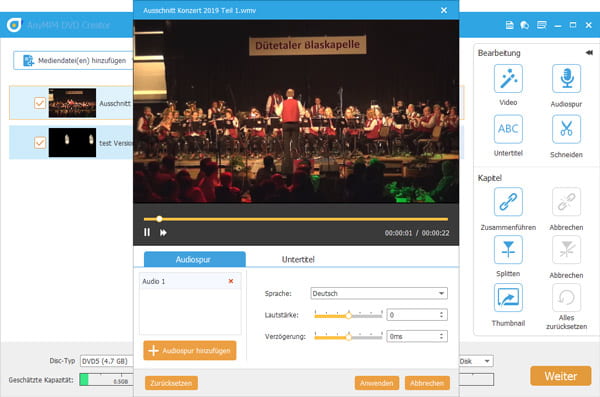The width and height of the screenshot is (600, 397).
Task: Toggle checkbox for test Version item
Action: click(40, 143)
